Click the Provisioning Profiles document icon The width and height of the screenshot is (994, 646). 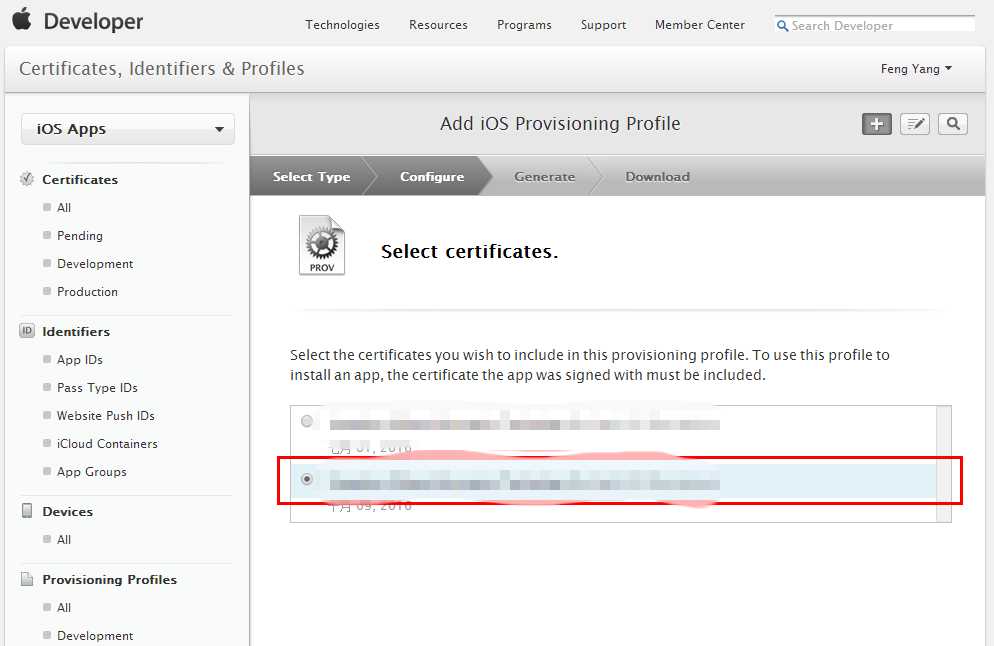click(27, 579)
